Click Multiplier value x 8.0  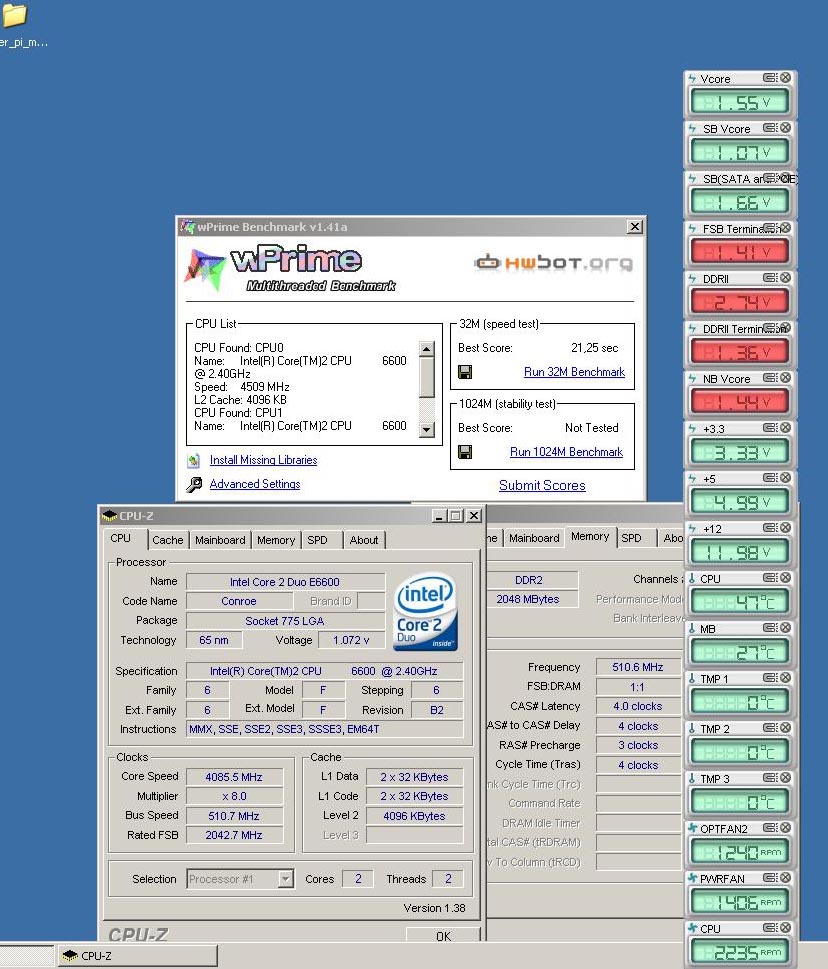pyautogui.click(x=234, y=796)
